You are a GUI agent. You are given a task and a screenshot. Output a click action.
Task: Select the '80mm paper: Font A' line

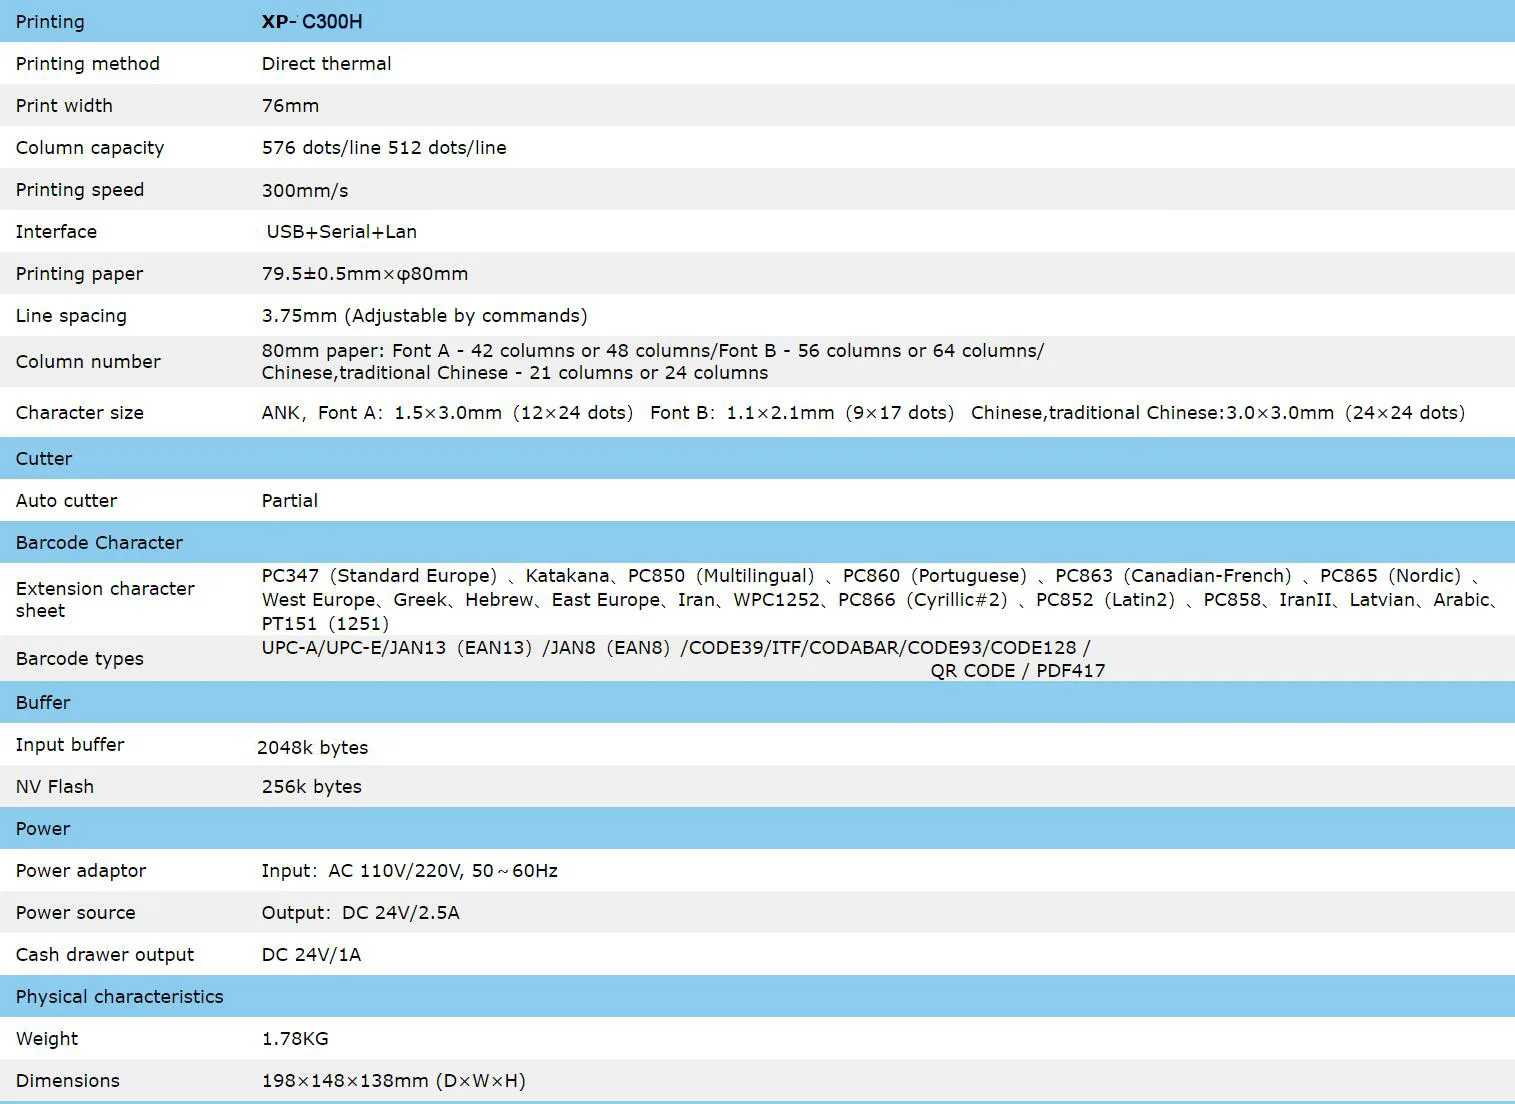tap(653, 351)
